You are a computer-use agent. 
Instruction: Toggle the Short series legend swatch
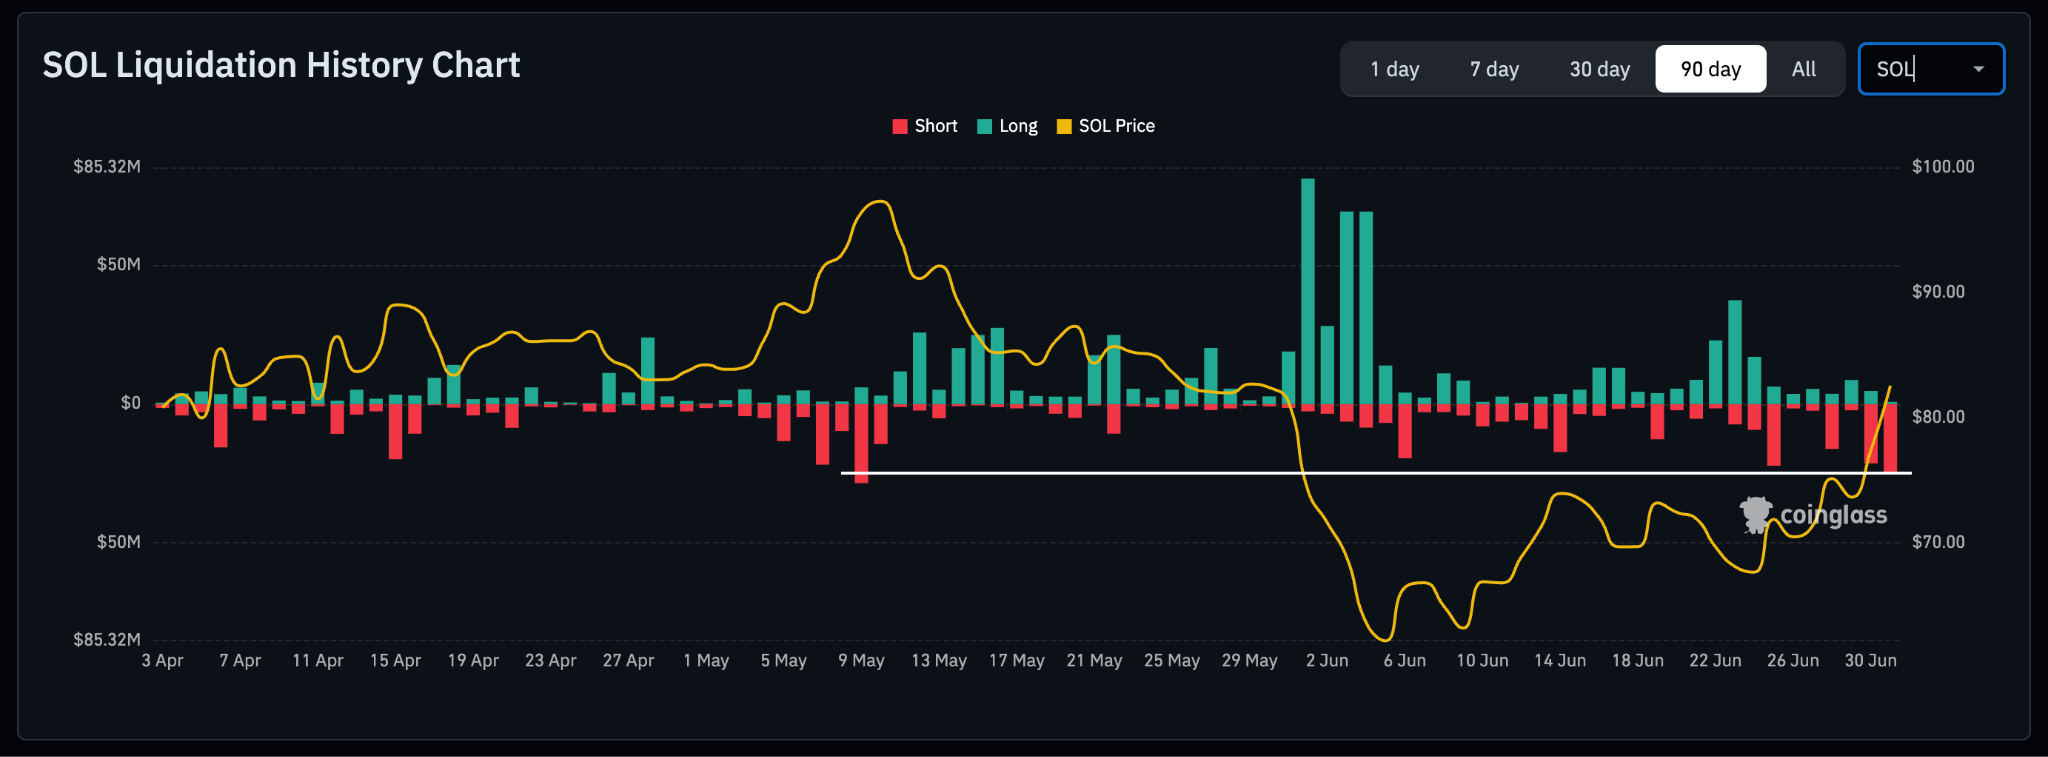[x=900, y=126]
